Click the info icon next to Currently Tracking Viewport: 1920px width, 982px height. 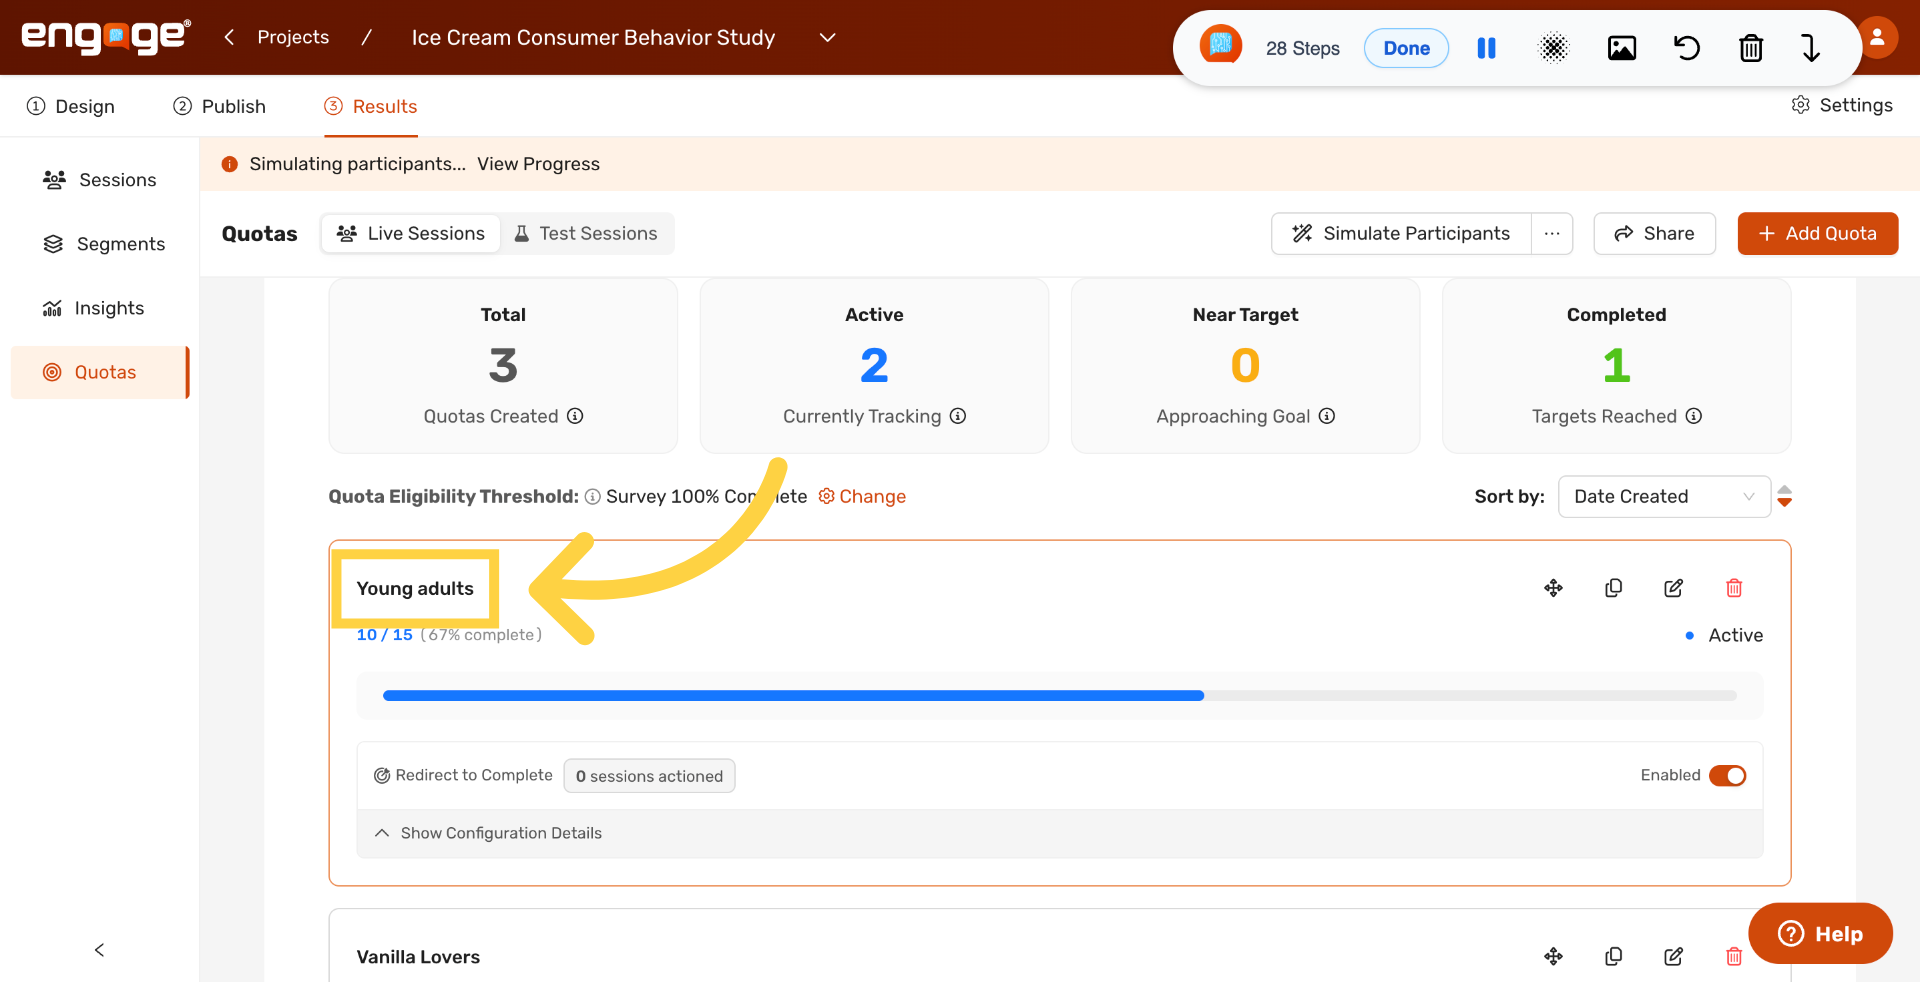click(958, 416)
